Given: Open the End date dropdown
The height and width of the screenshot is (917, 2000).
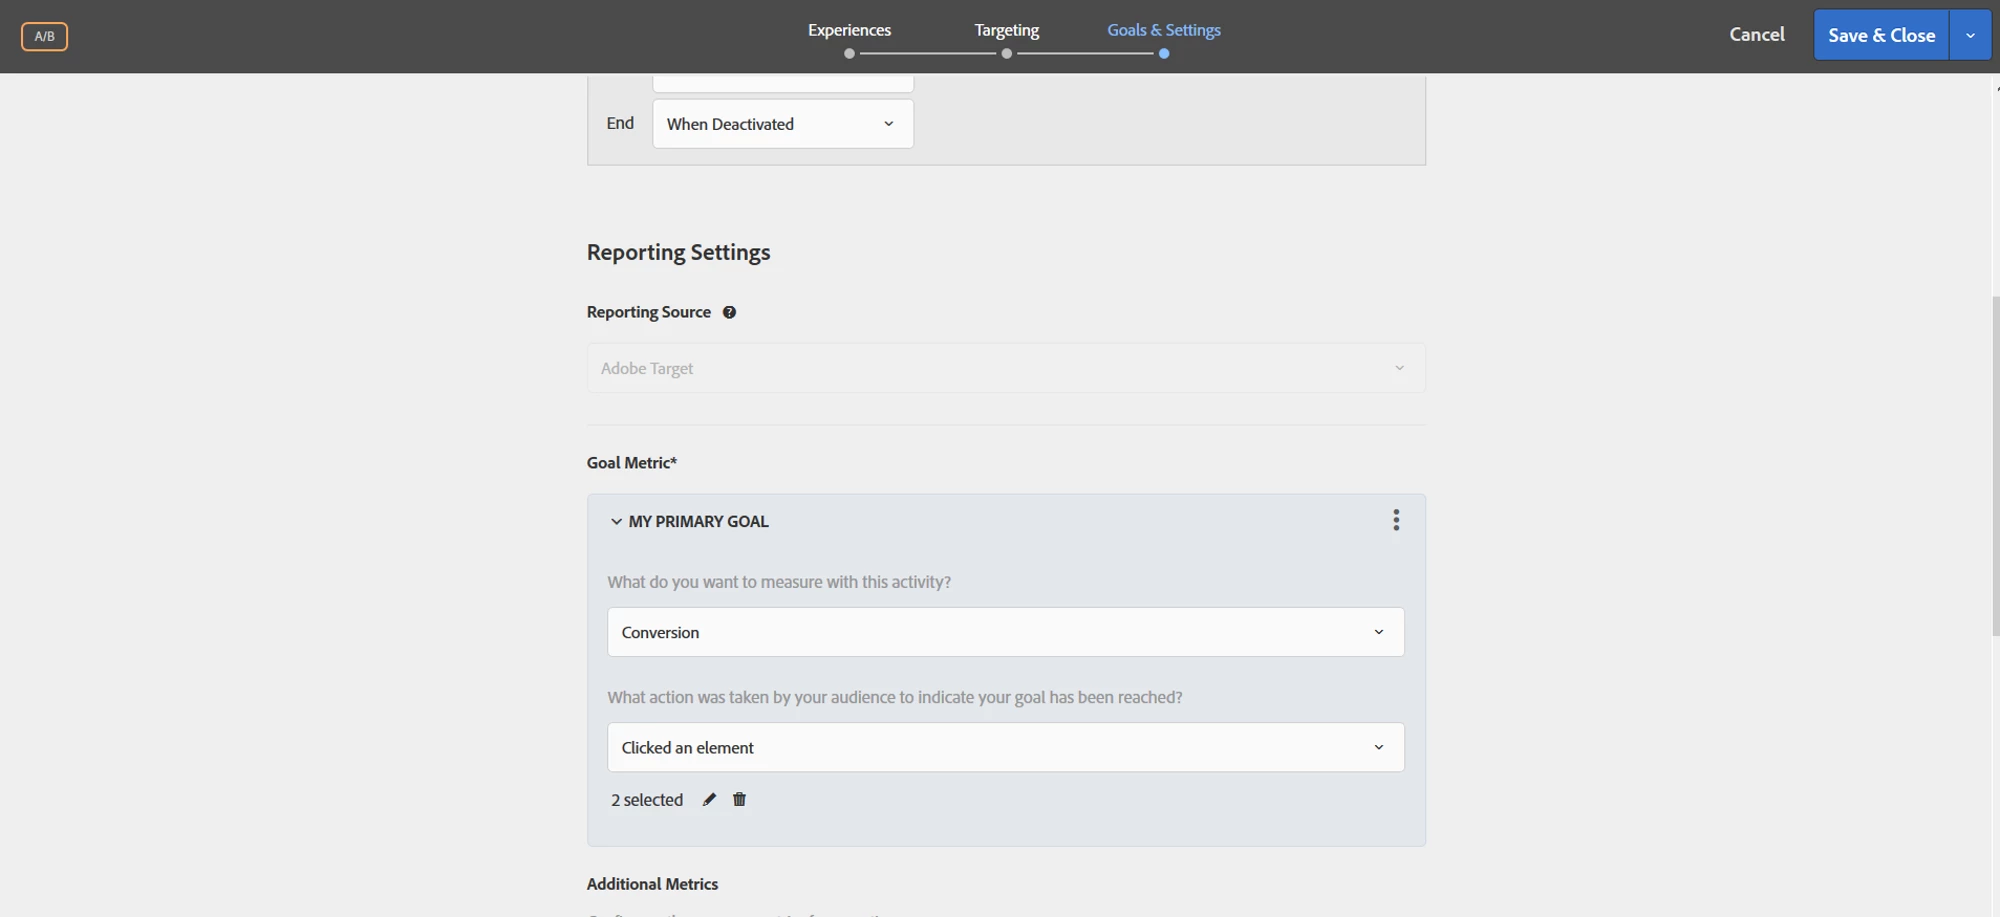Looking at the screenshot, I should (x=782, y=124).
